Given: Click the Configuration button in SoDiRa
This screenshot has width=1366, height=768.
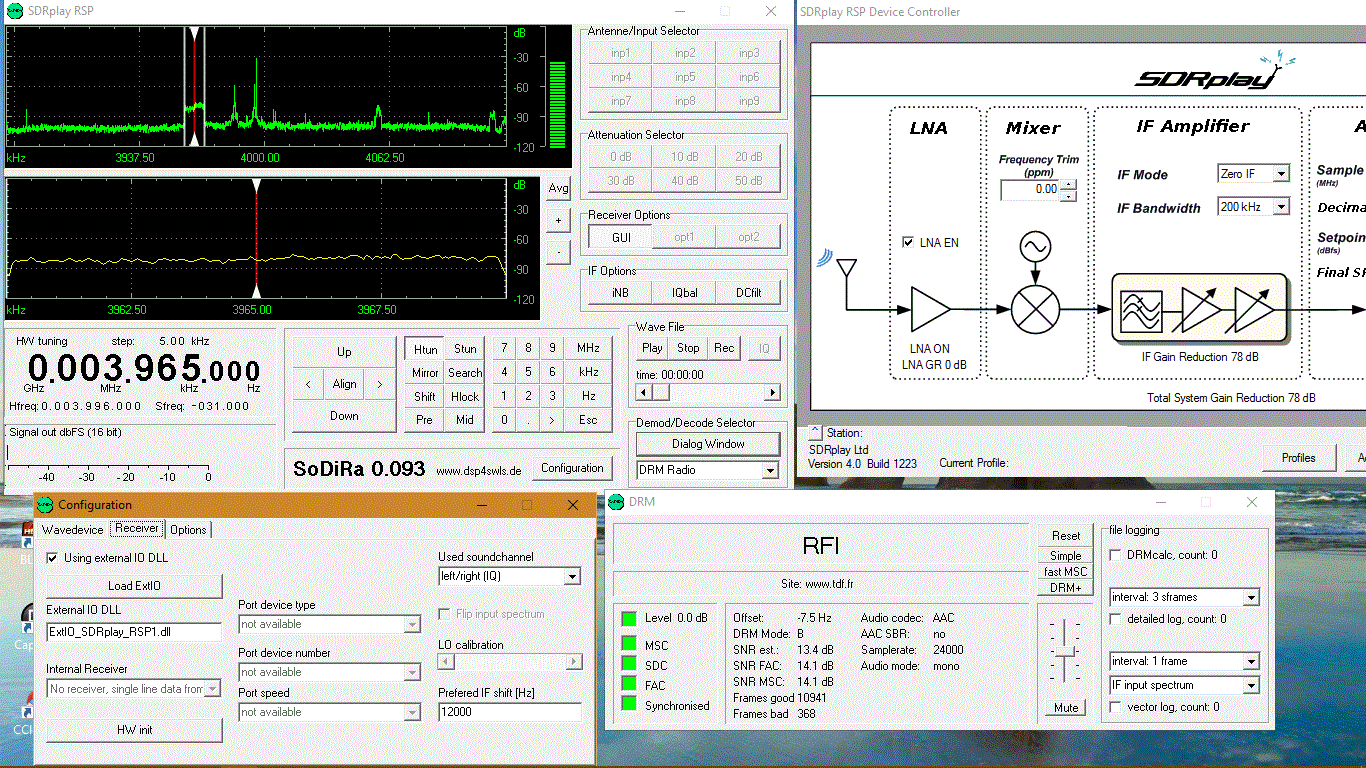Looking at the screenshot, I should (572, 467).
